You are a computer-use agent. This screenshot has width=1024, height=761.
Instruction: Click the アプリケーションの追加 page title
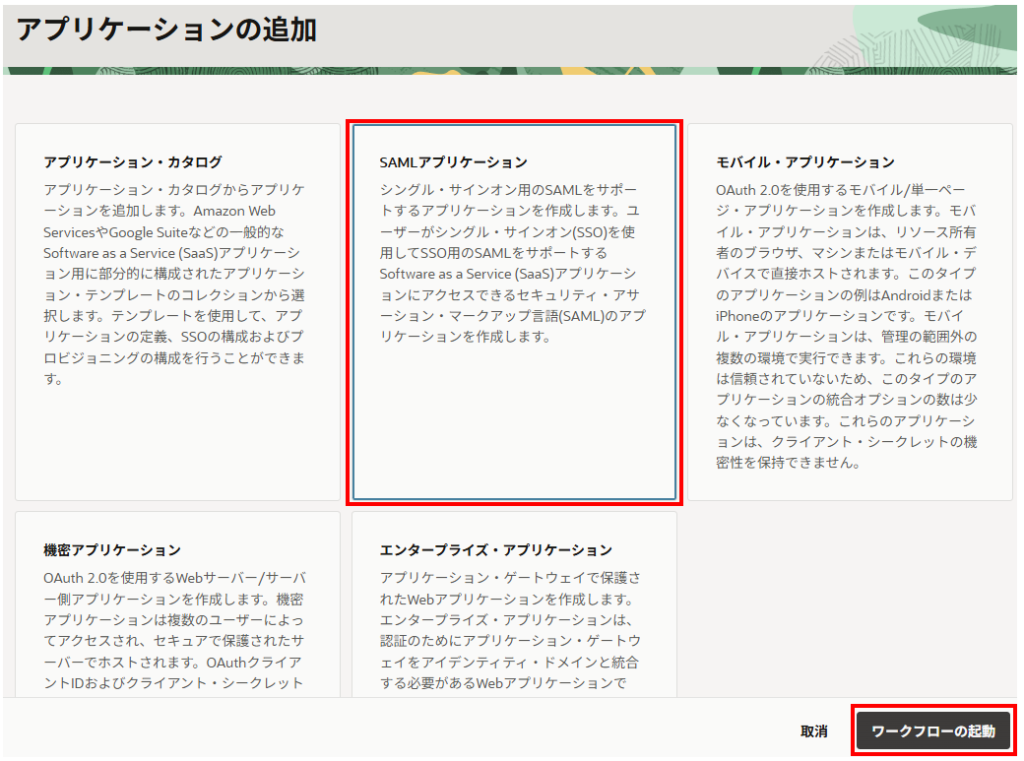coord(166,30)
